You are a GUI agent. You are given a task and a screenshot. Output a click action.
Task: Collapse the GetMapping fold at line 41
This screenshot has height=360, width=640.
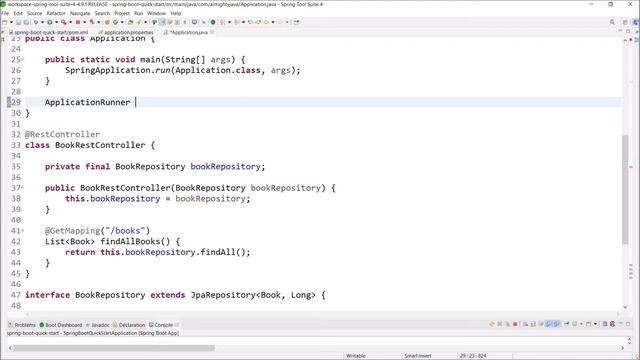[22, 231]
